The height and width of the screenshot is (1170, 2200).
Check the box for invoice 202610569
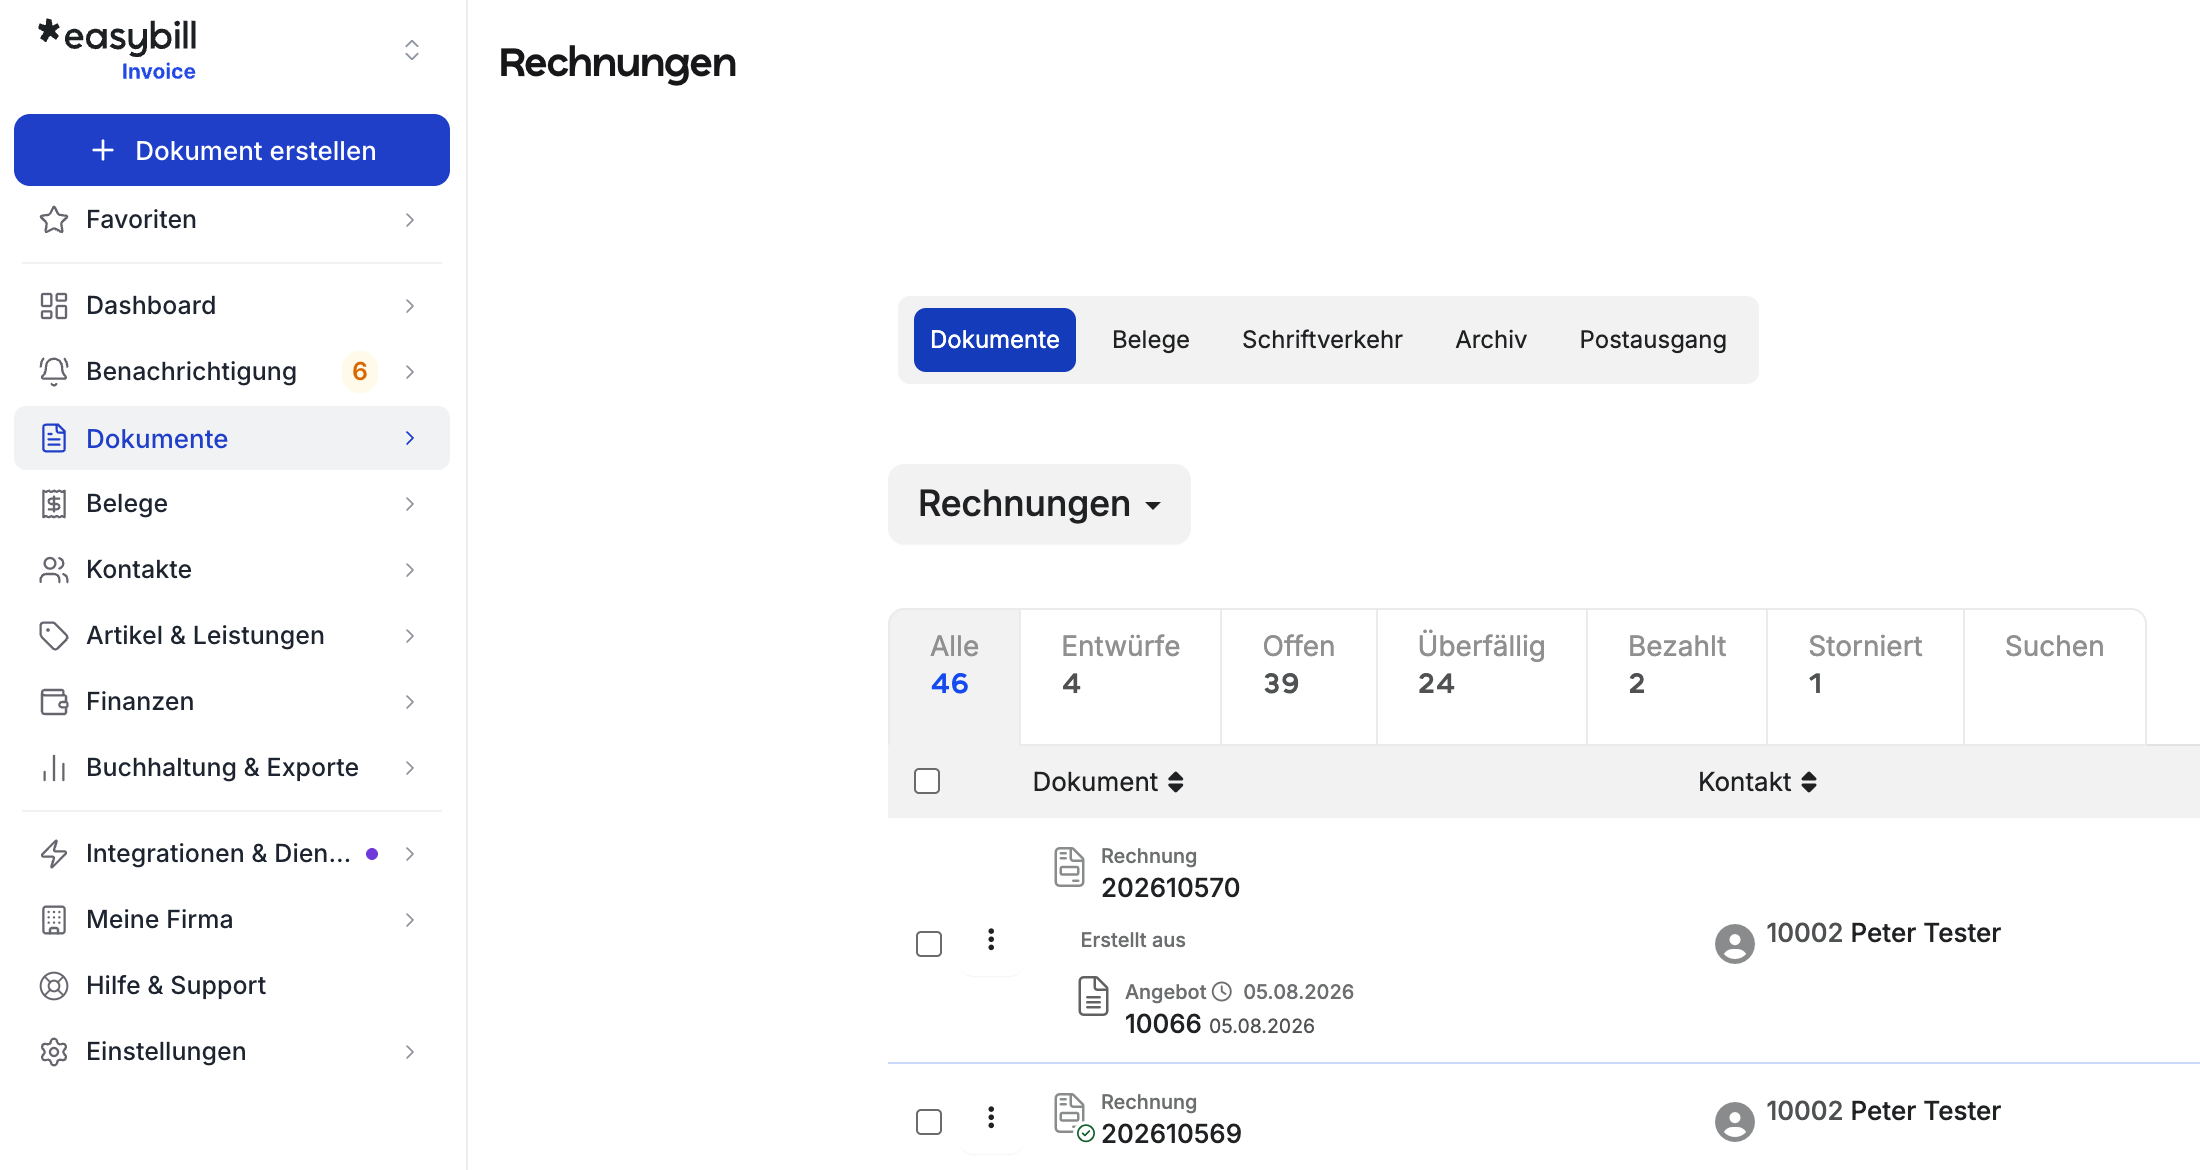[929, 1122]
